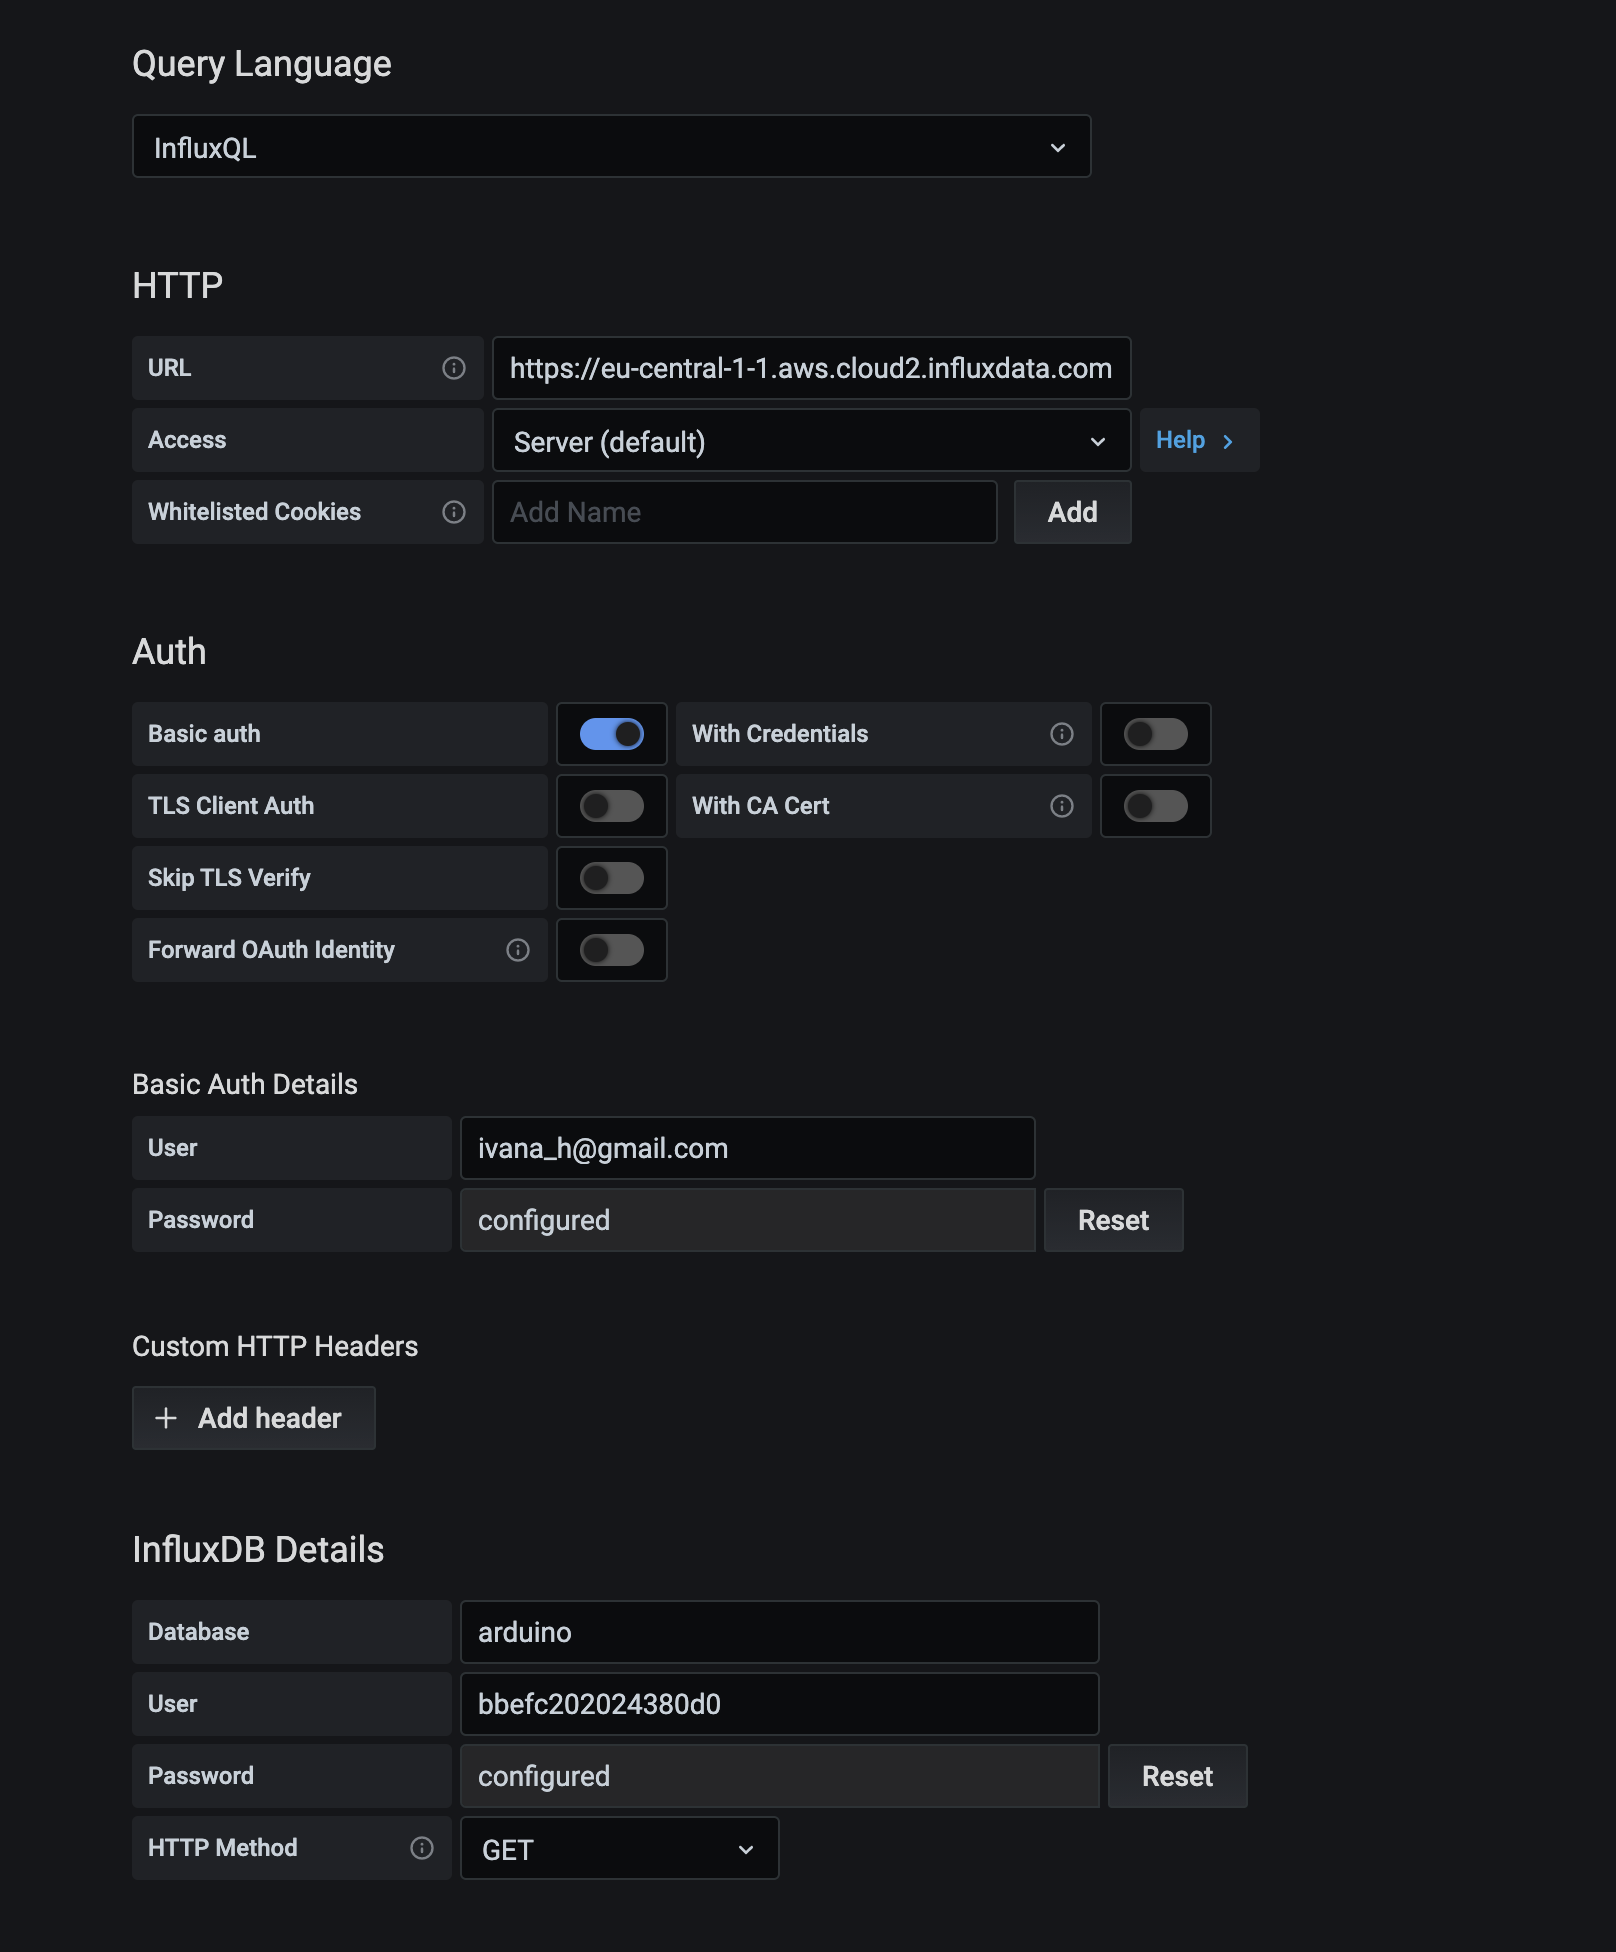Open the HTTP Method GET dropdown

[619, 1849]
